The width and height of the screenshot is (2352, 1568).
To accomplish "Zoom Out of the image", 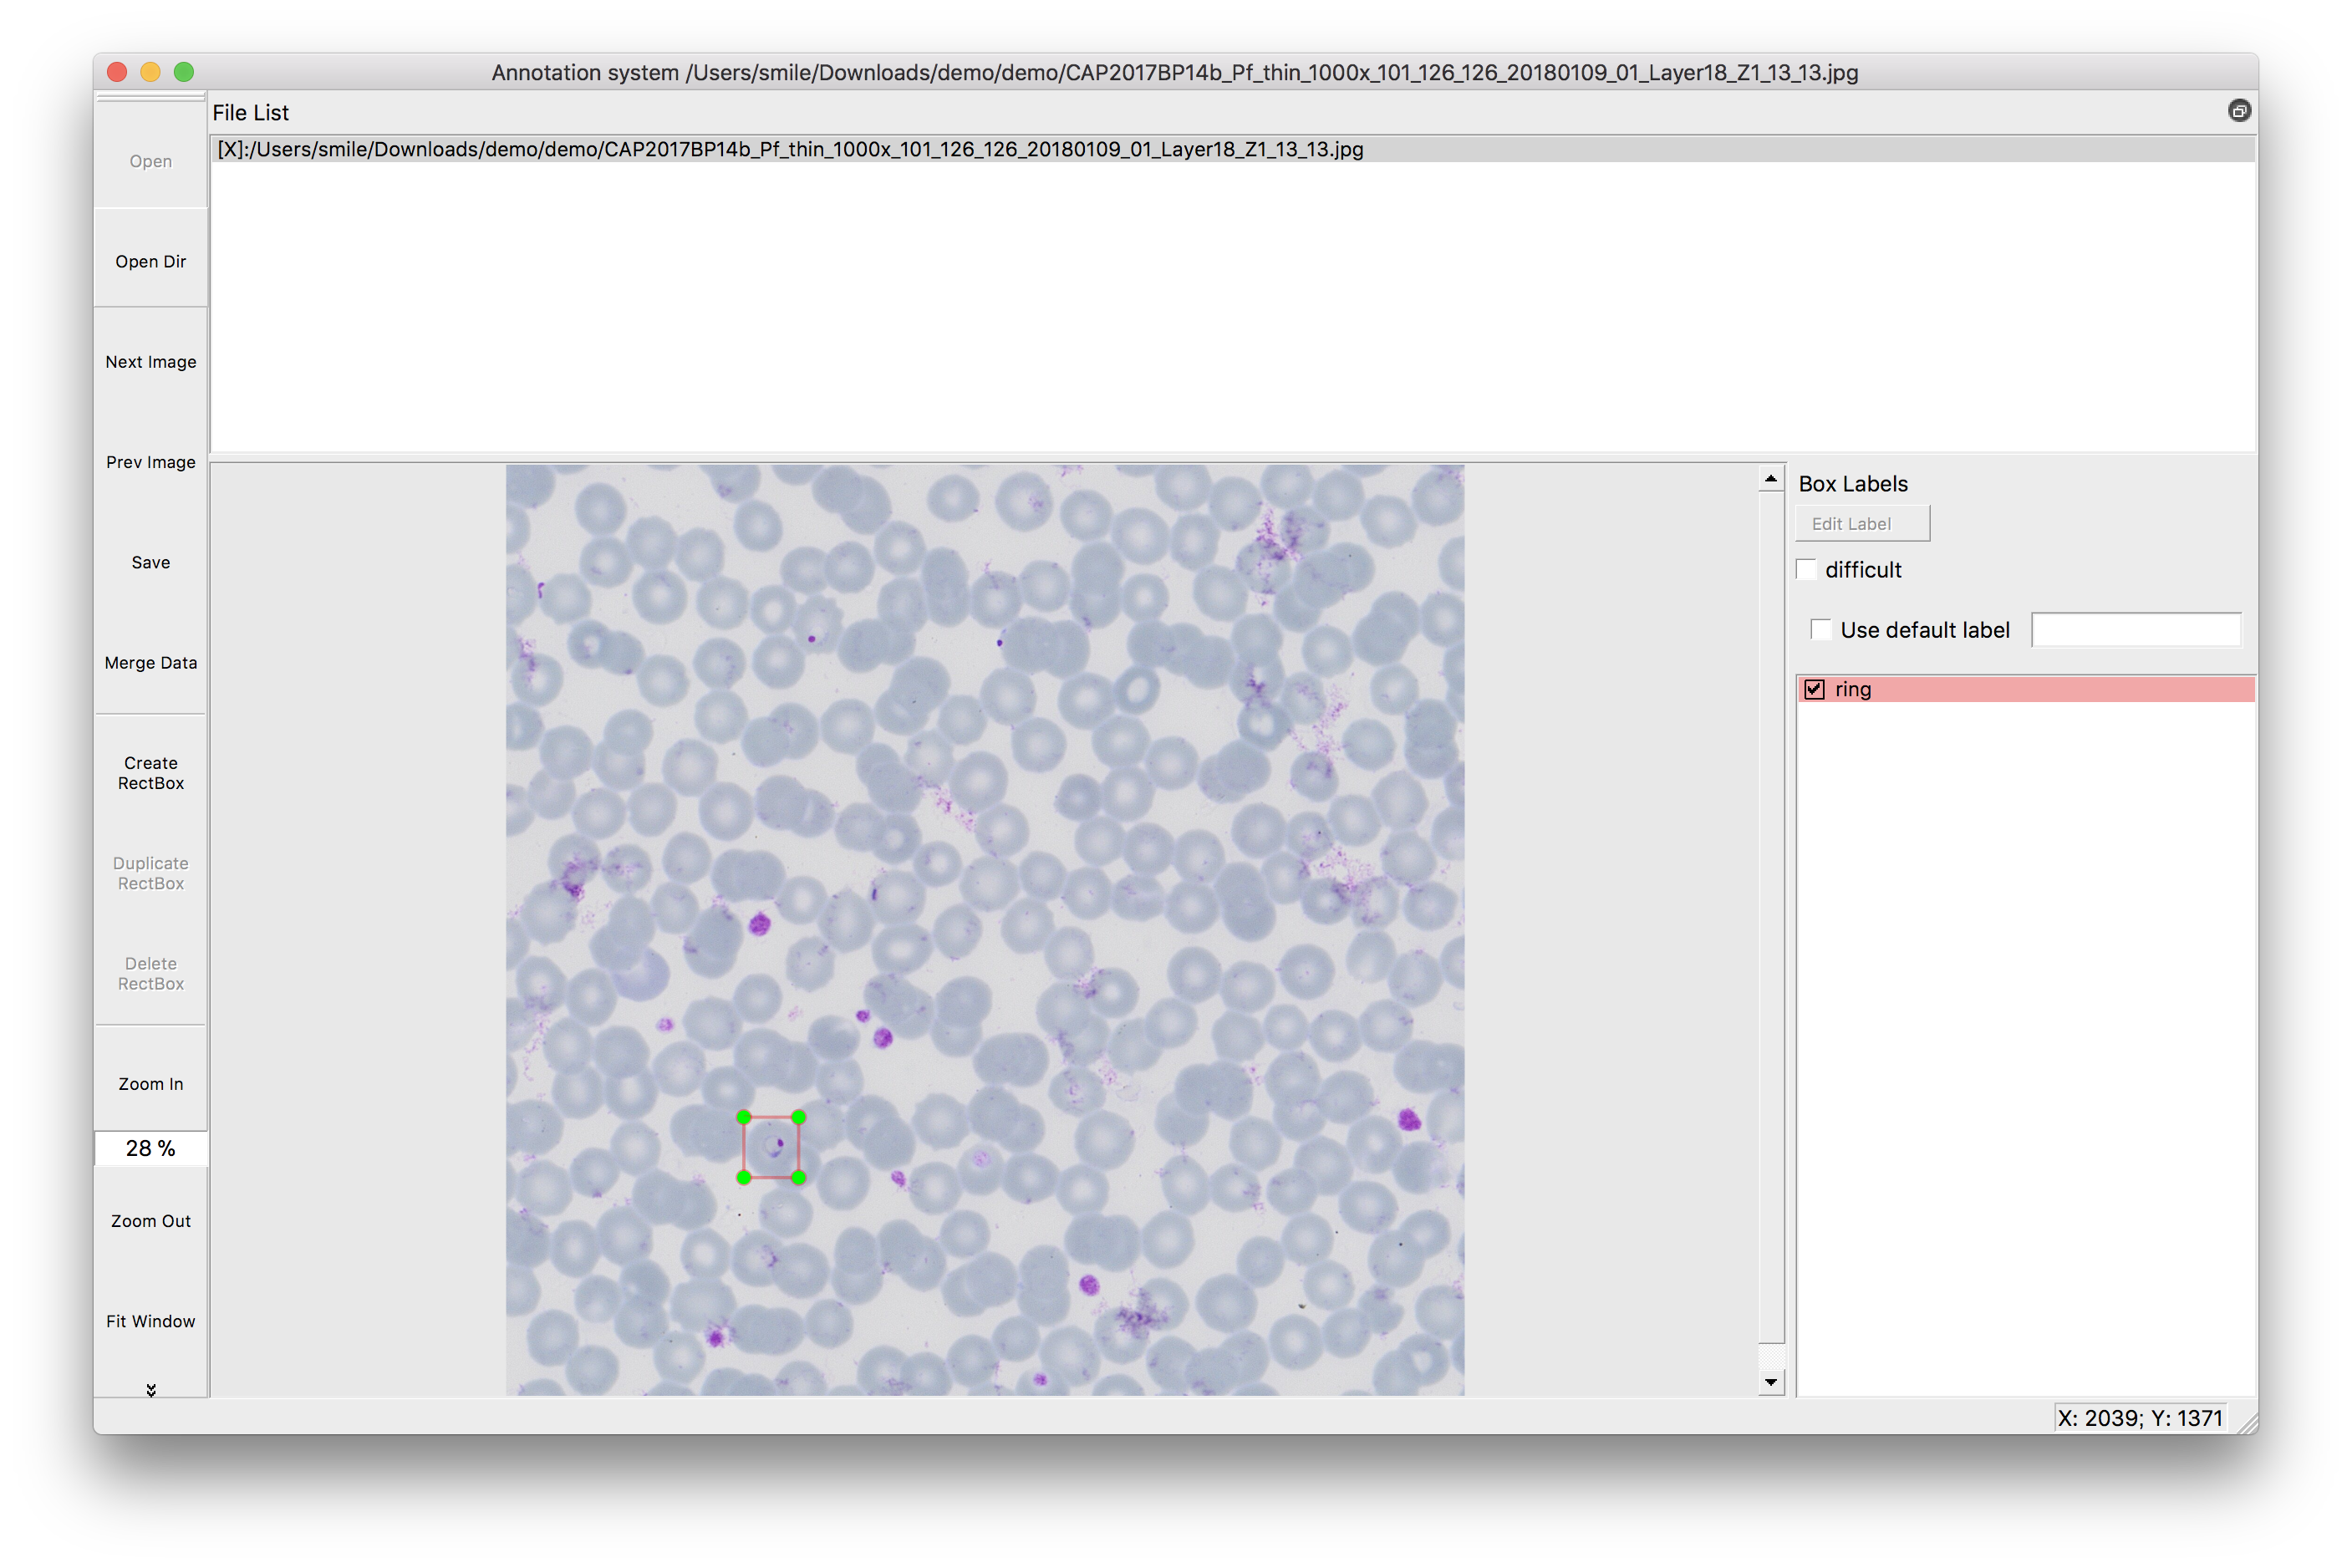I will [x=150, y=1220].
